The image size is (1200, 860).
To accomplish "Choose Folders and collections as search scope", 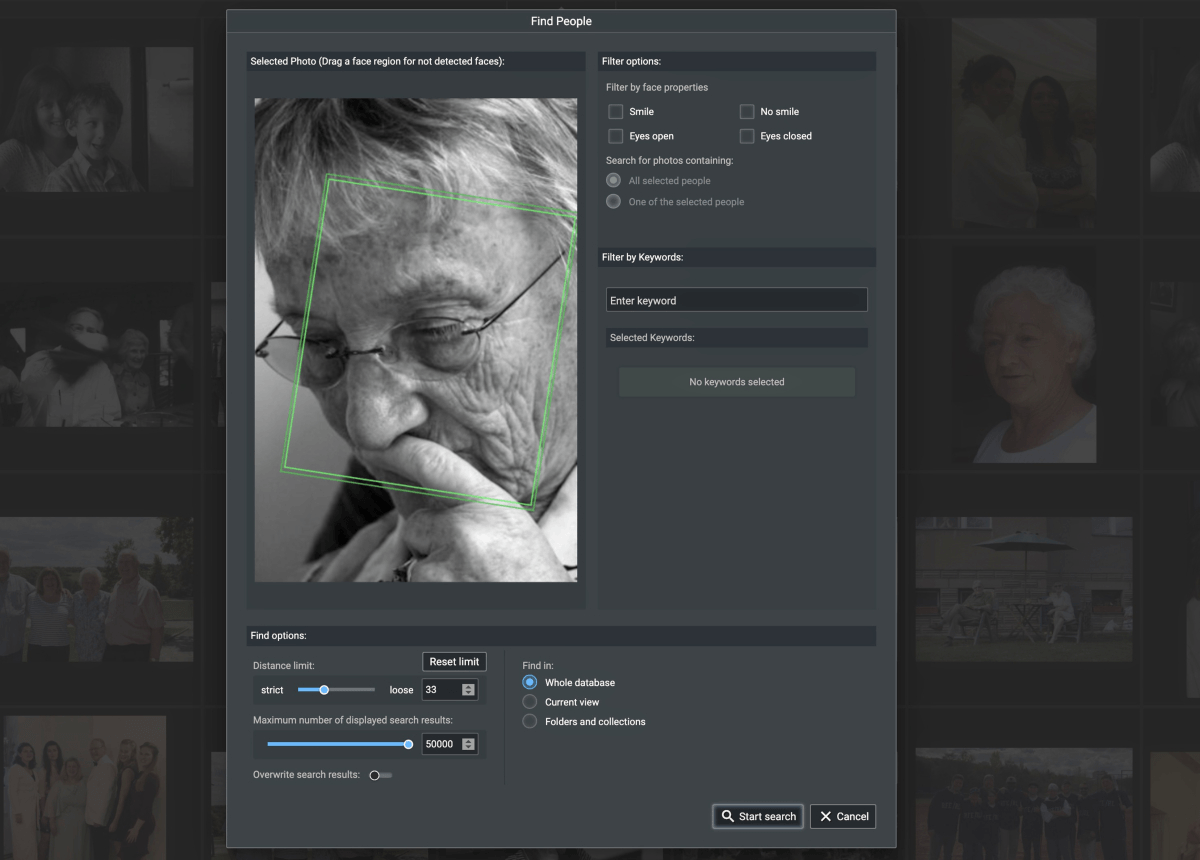I will coord(528,721).
